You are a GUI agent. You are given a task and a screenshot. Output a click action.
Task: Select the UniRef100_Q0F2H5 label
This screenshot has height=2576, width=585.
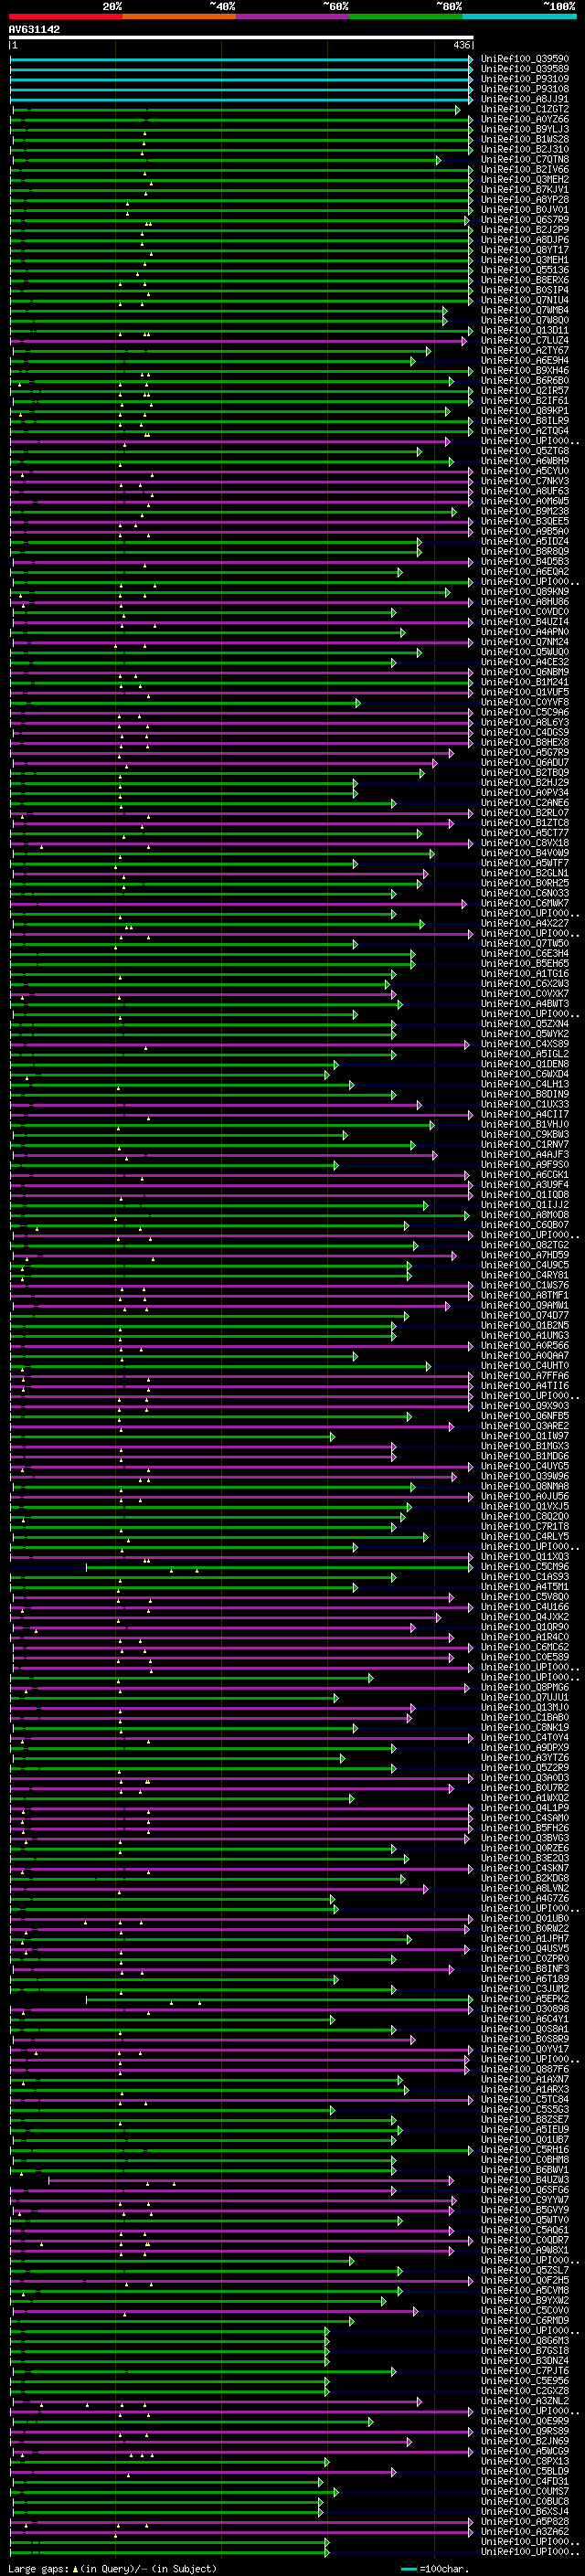pos(525,2280)
